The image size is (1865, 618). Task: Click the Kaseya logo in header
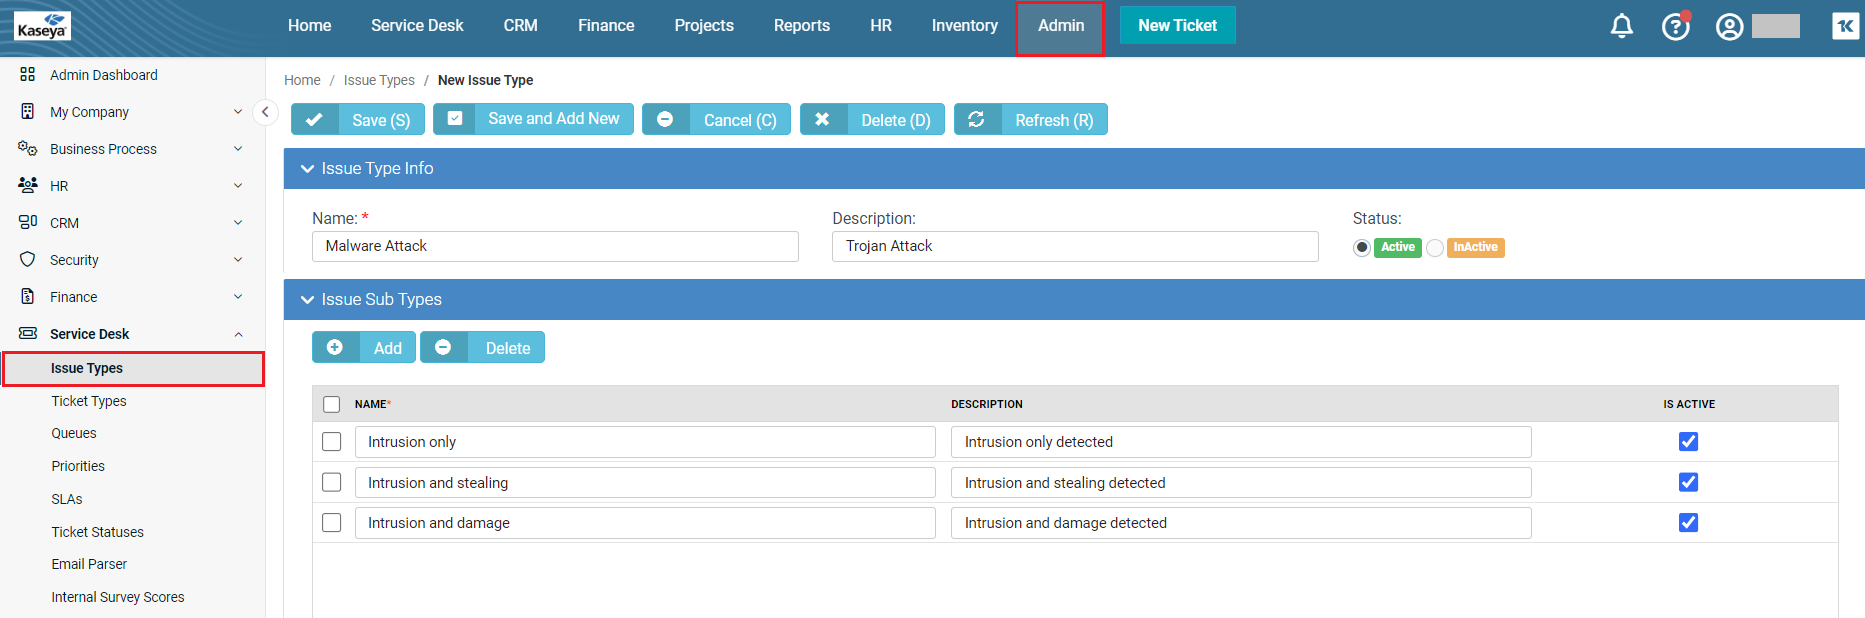[42, 26]
